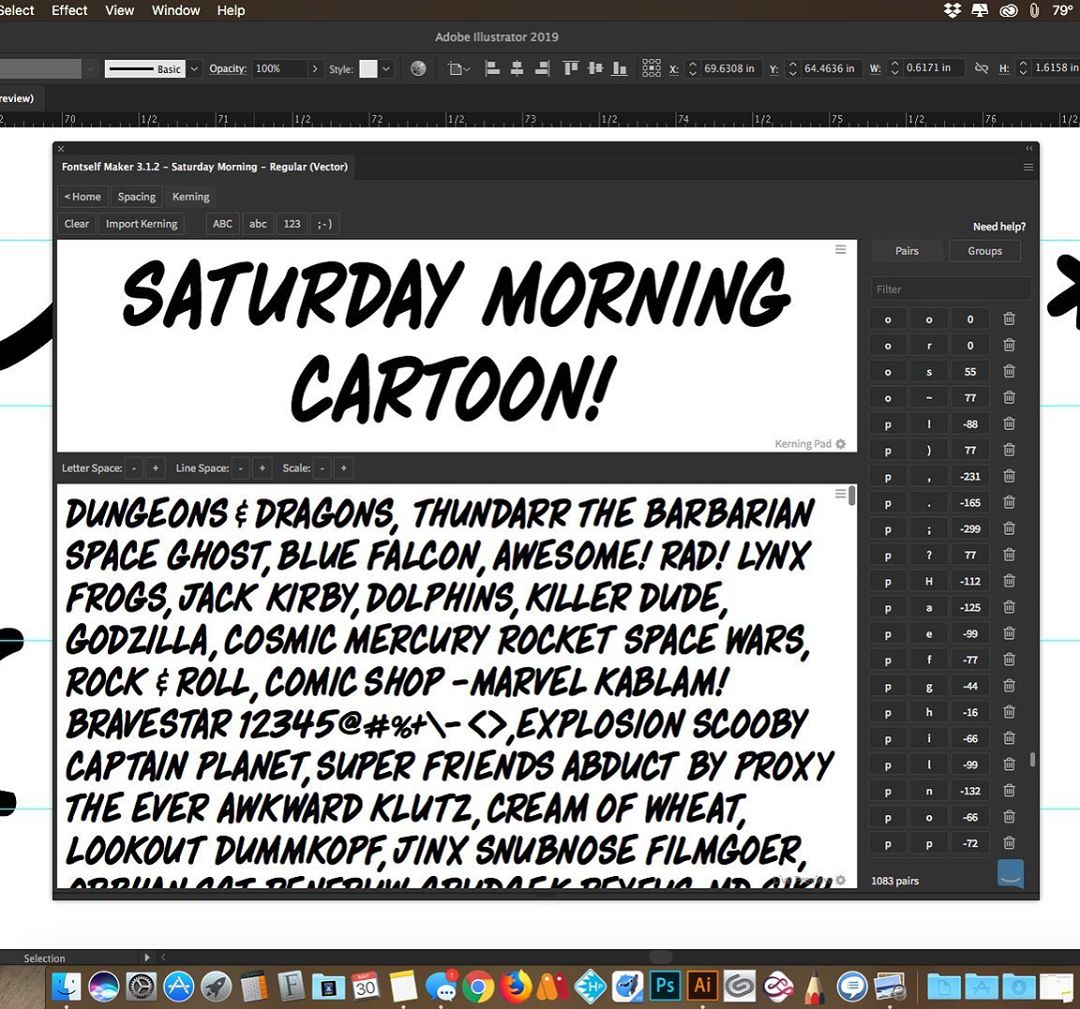Viewport: 1080px width, 1009px height.
Task: Click the Fontself smiley feedback icon
Action: 1010,874
